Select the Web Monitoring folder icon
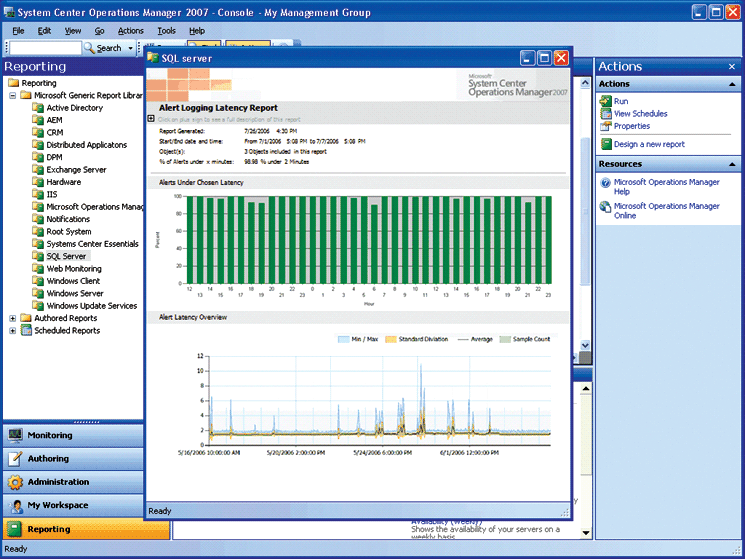 point(38,268)
